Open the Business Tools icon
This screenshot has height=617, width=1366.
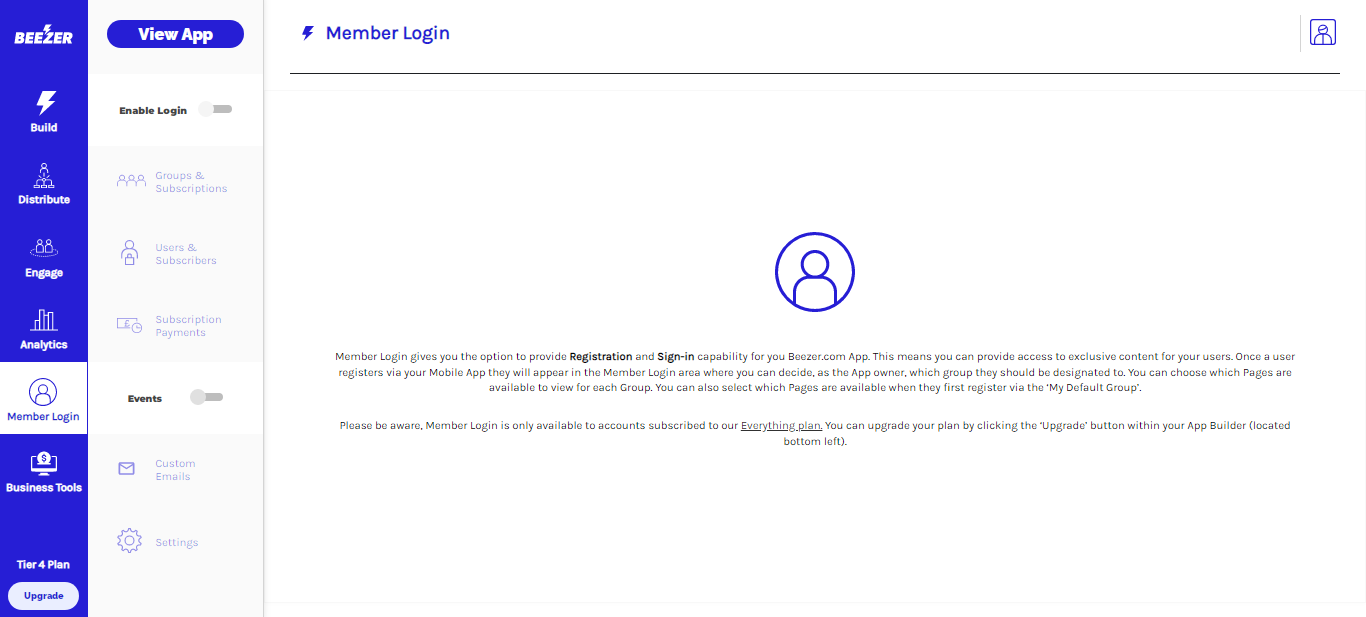click(44, 463)
